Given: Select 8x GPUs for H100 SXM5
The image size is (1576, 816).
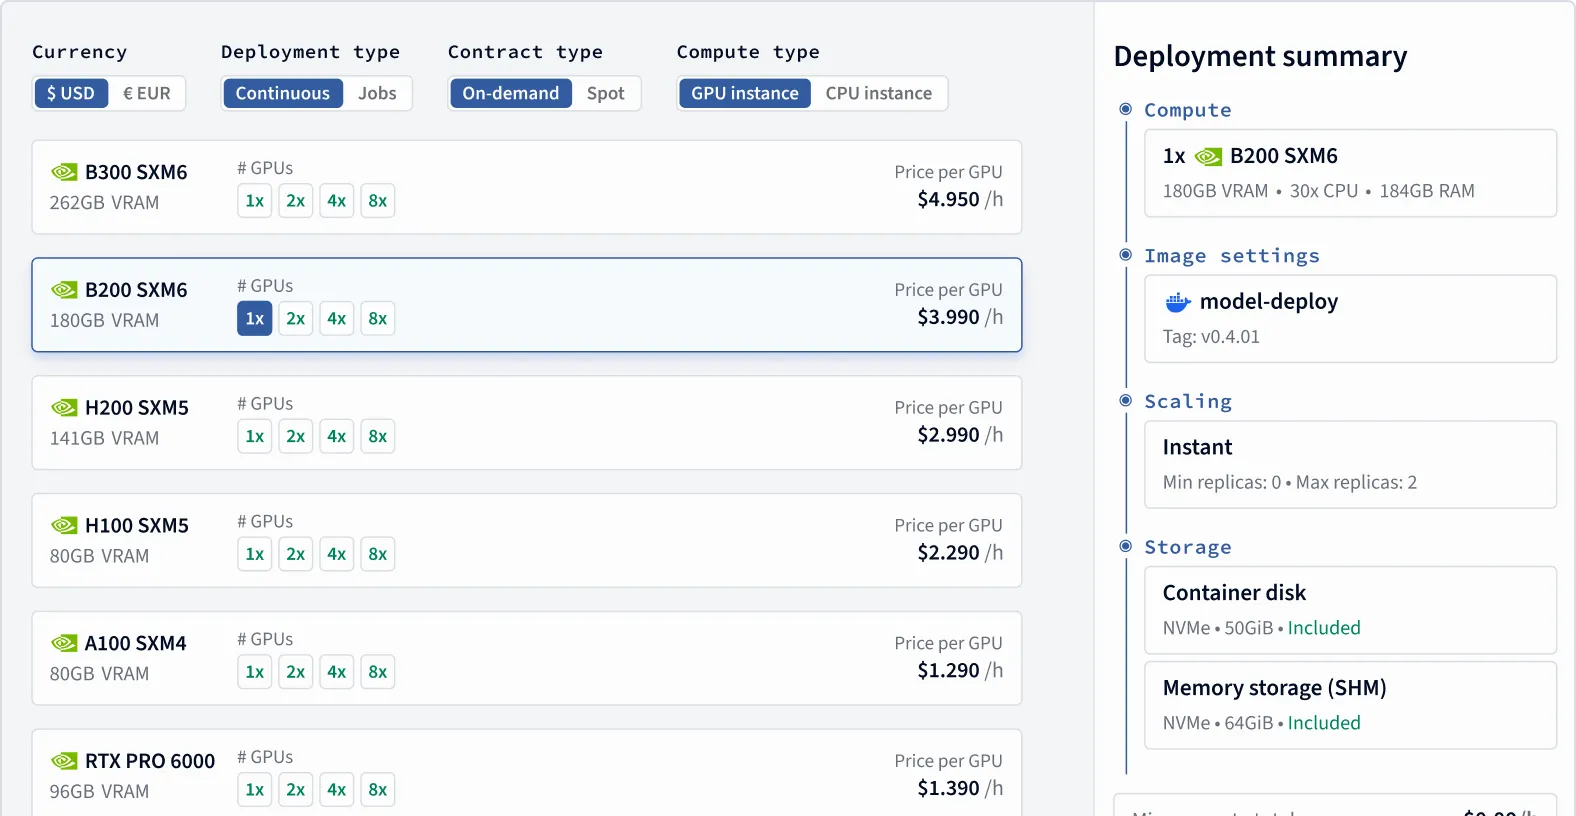Looking at the screenshot, I should click(378, 554).
